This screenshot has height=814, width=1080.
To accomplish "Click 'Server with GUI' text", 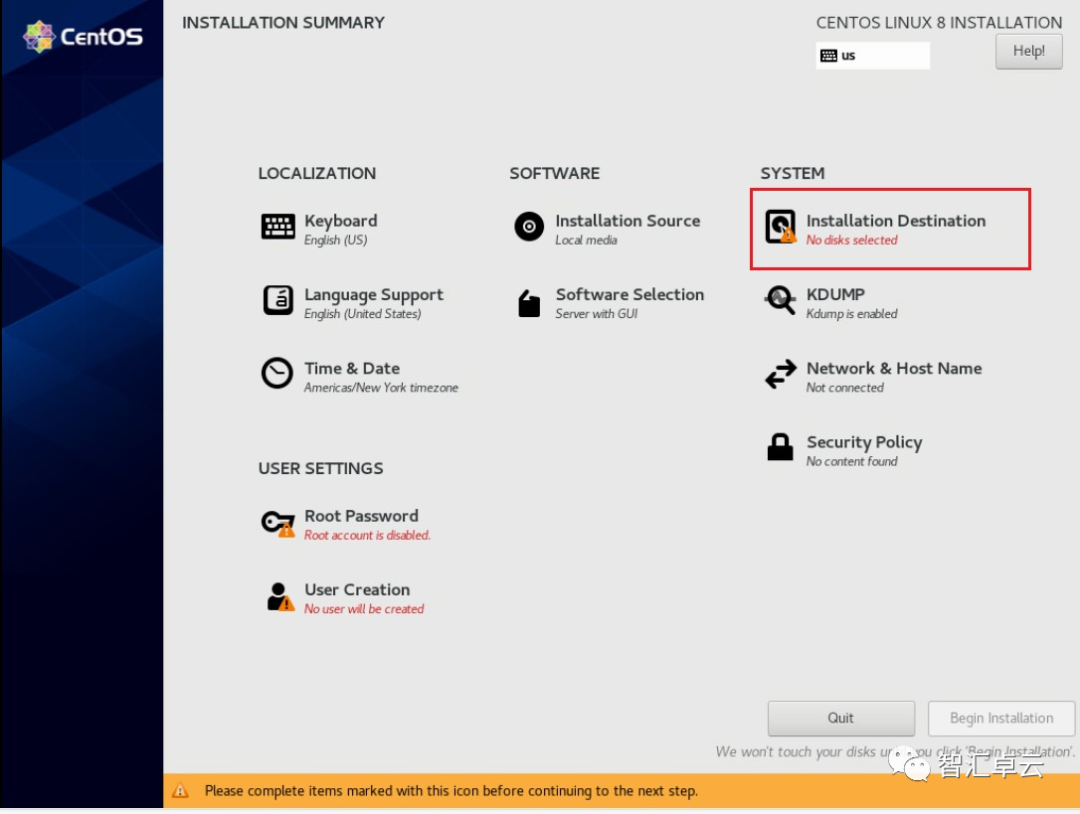I will (x=596, y=314).
